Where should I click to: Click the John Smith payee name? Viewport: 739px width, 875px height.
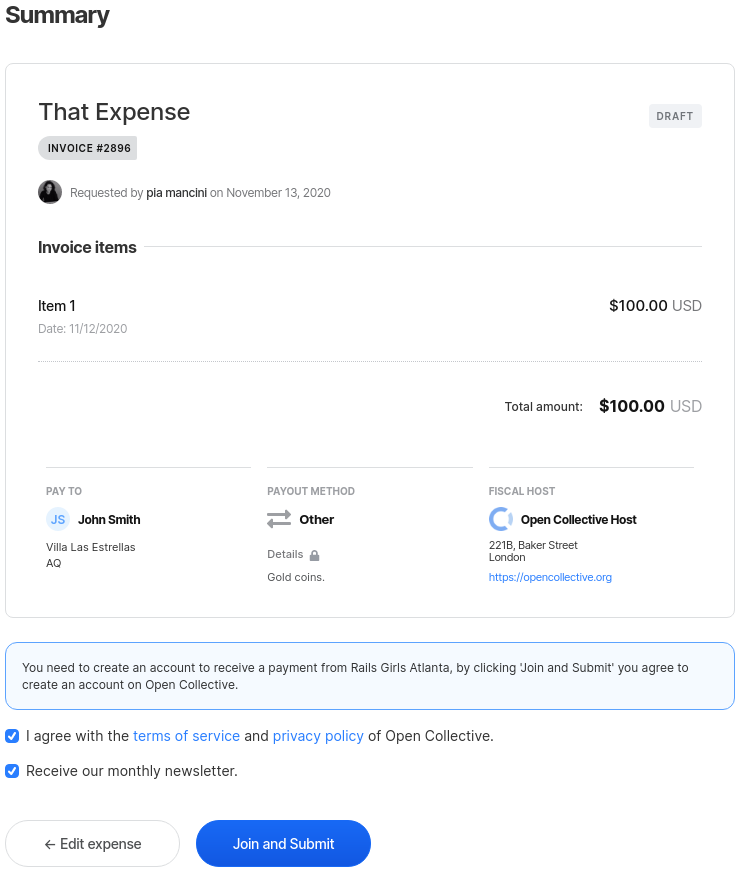pyautogui.click(x=109, y=519)
